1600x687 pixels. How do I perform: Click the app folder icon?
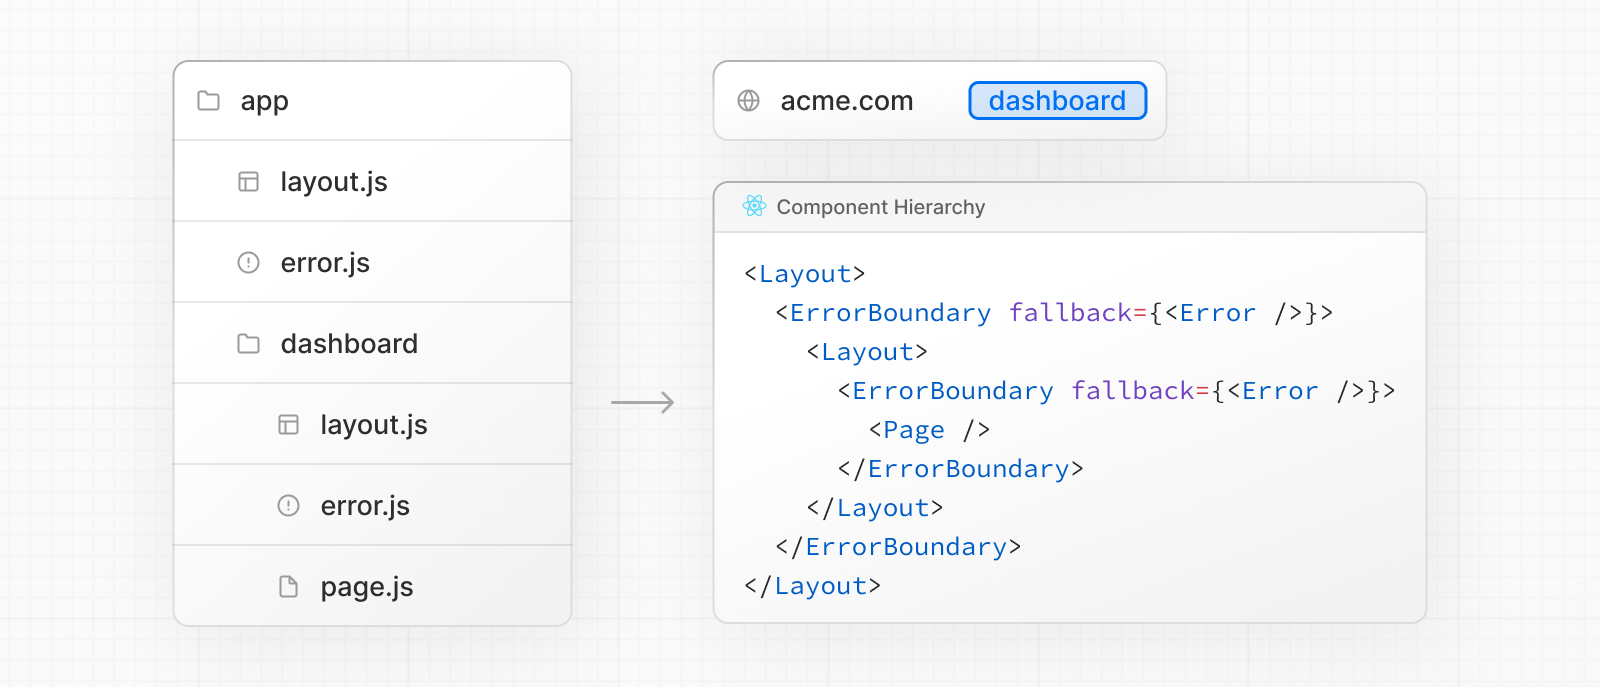tap(208, 101)
